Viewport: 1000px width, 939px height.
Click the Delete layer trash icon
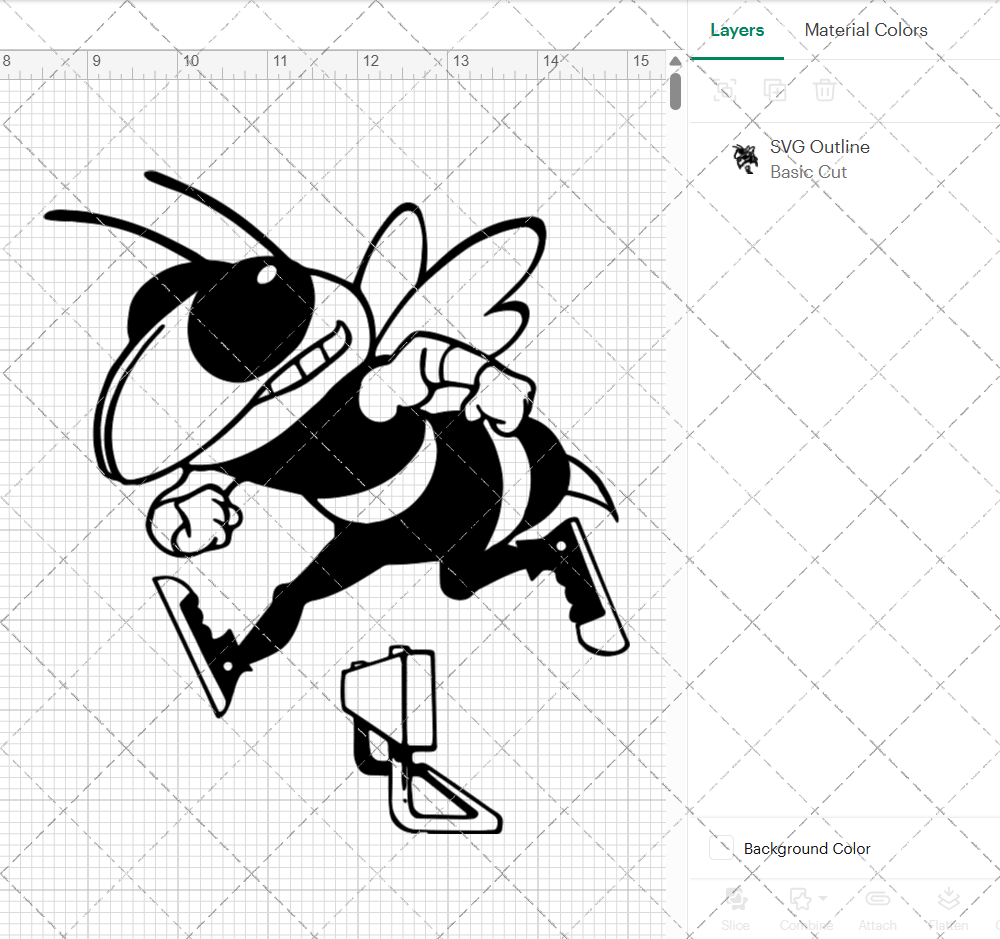pos(824,90)
